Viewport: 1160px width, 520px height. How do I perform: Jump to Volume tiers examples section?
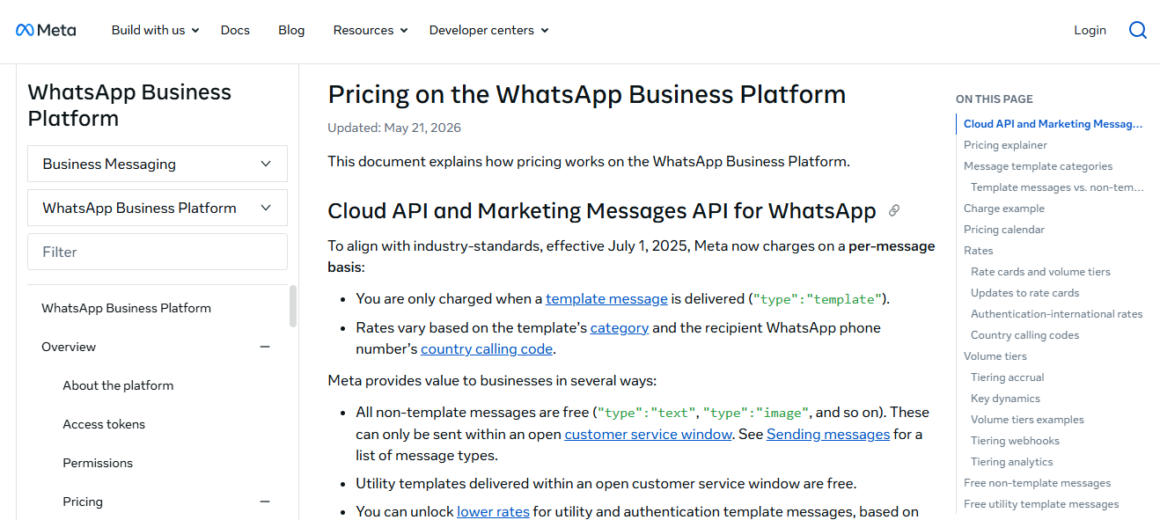coord(1028,419)
